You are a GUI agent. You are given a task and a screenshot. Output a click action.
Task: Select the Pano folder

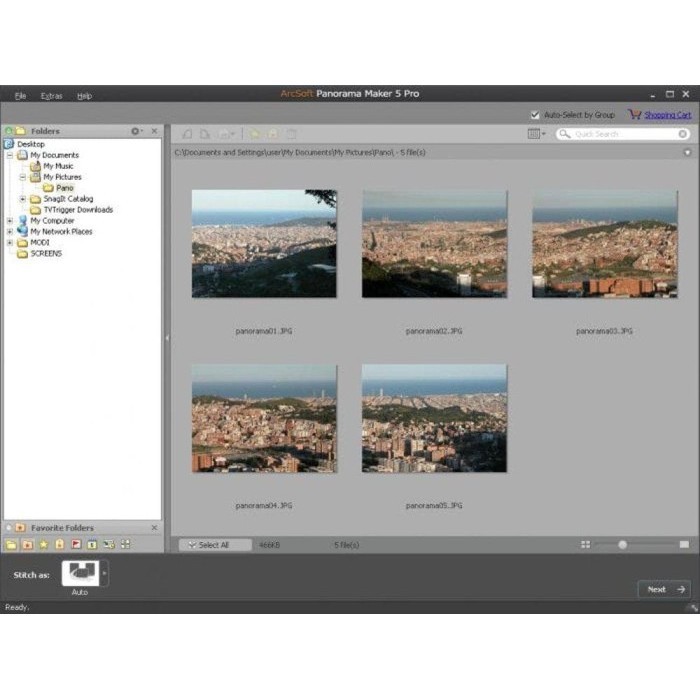[65, 188]
